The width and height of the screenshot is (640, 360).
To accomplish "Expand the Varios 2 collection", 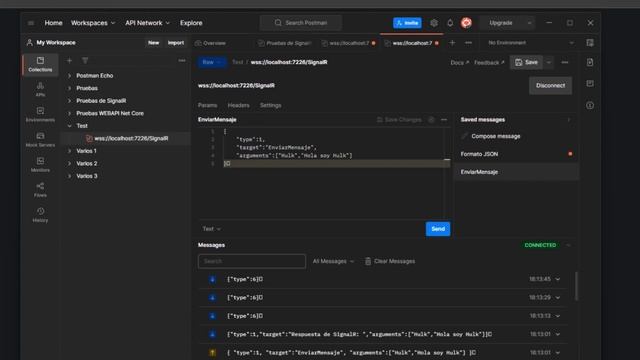I will (69, 164).
